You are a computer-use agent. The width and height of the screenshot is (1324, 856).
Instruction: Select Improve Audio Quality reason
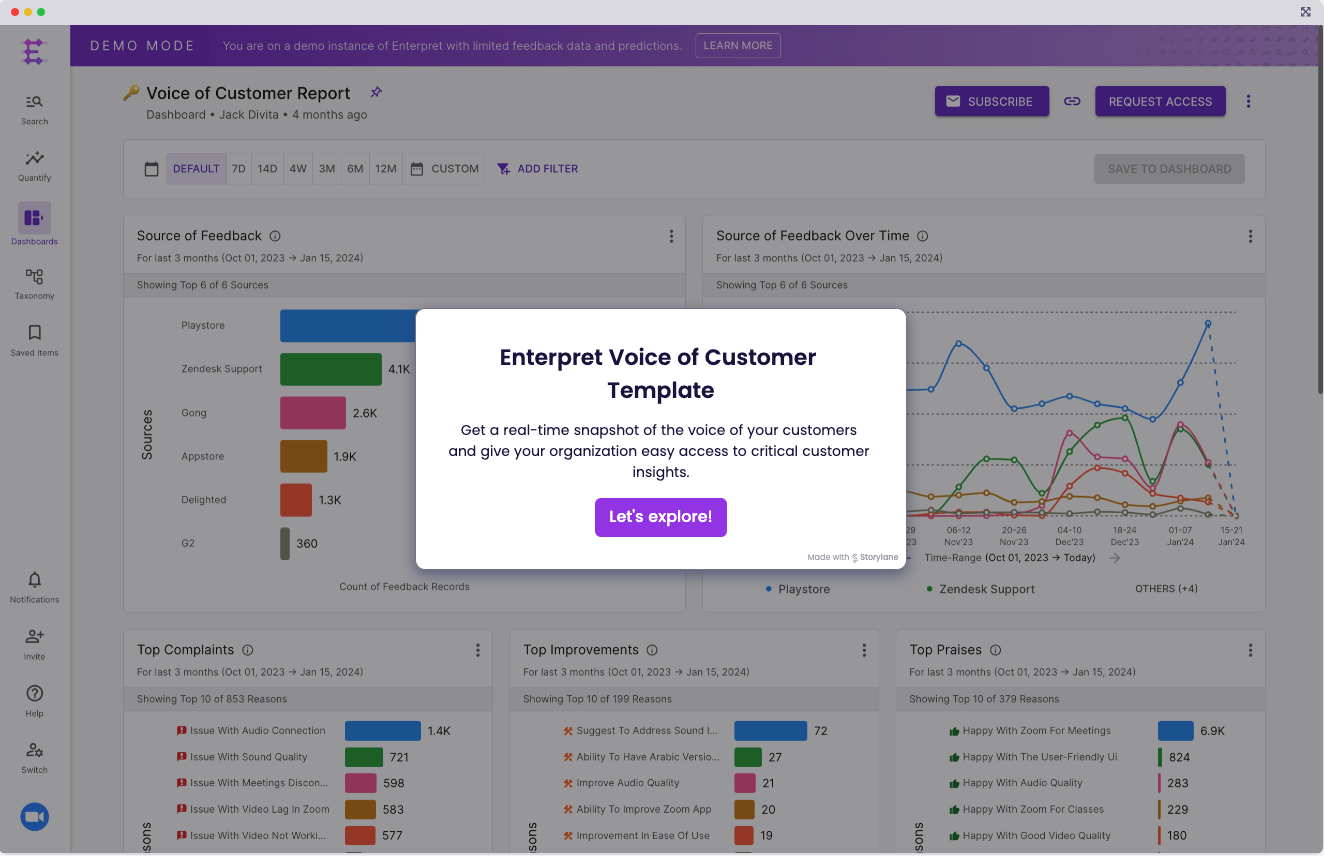click(x=628, y=783)
